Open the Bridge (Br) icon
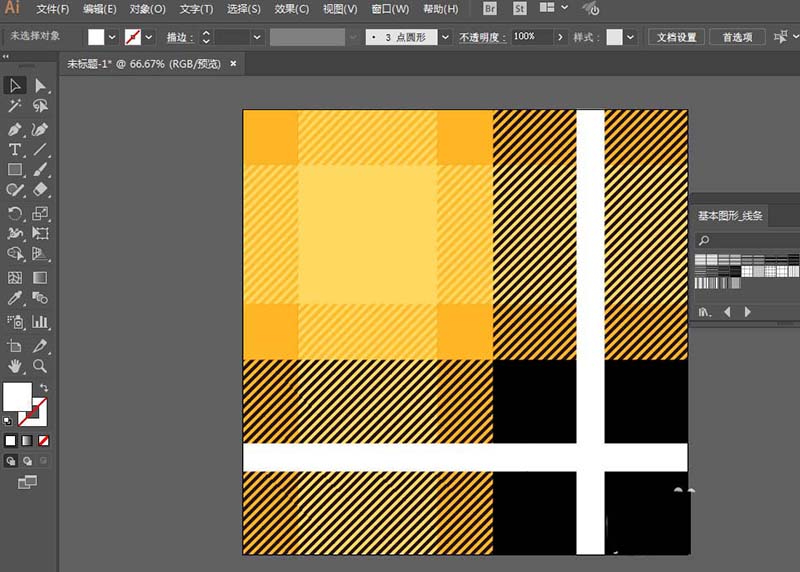The width and height of the screenshot is (800, 572). click(x=490, y=9)
